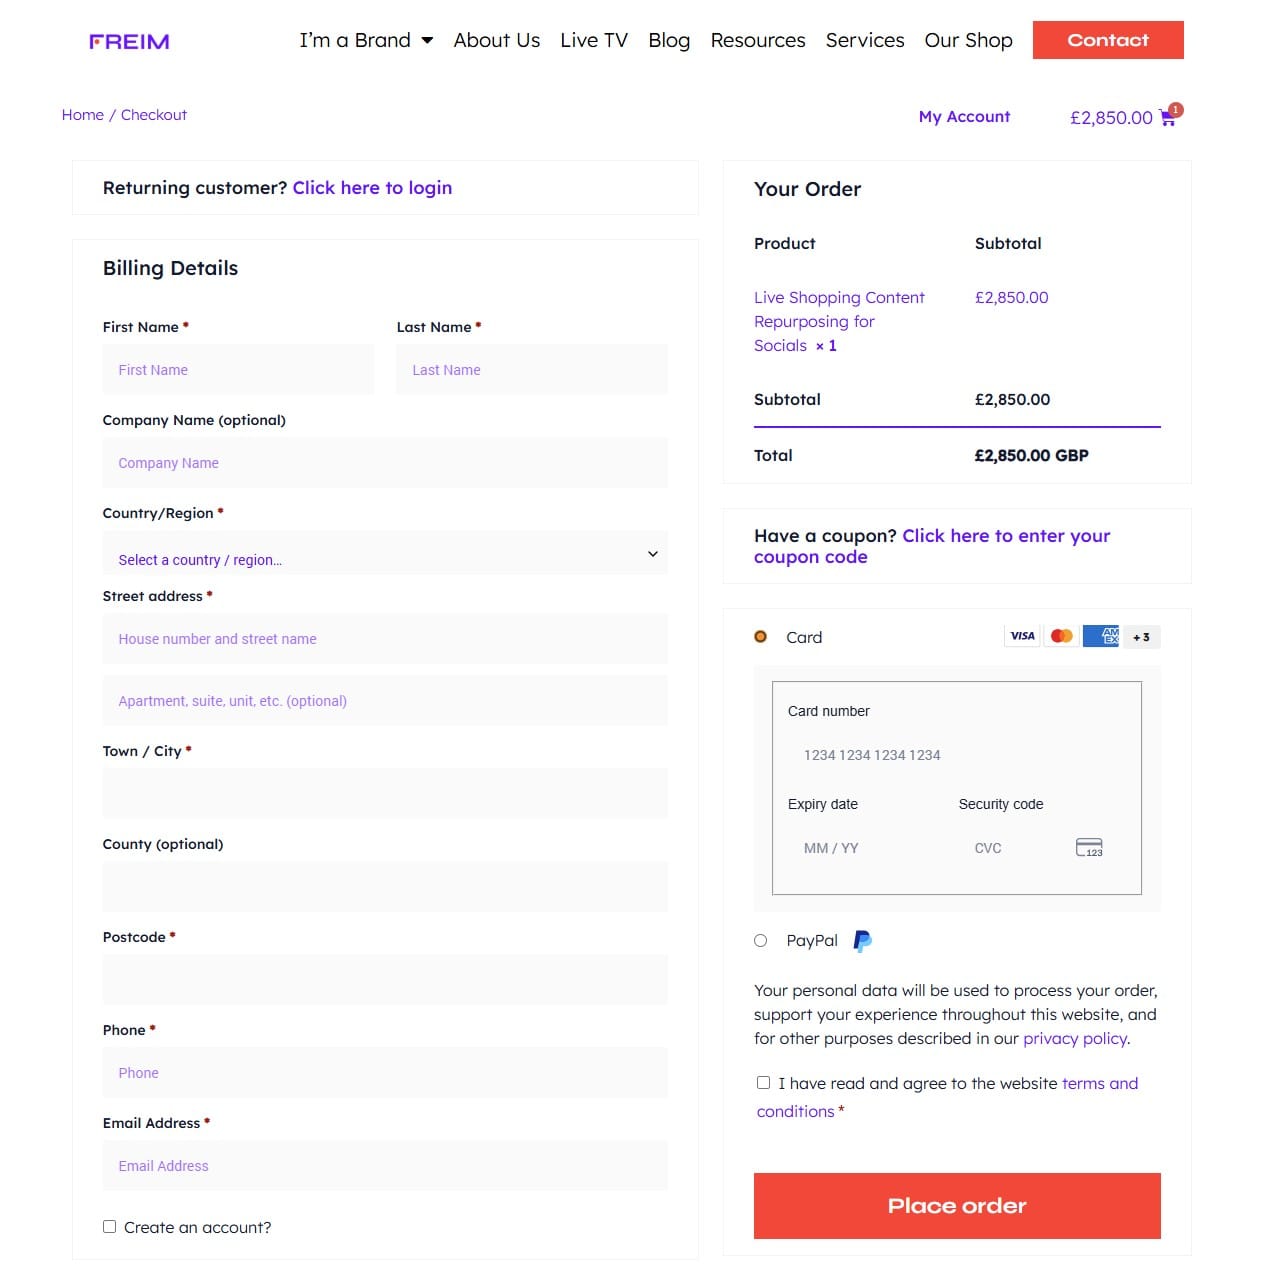Click the FREIM logo
The height and width of the screenshot is (1270, 1270).
point(129,41)
